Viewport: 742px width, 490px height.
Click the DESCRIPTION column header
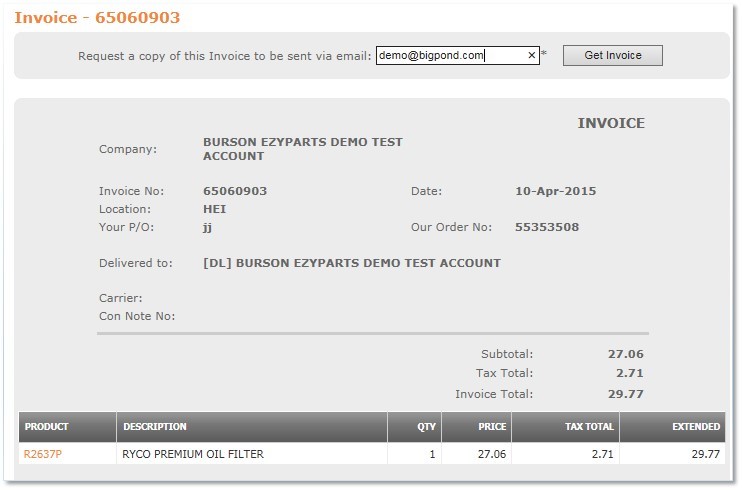pos(252,427)
